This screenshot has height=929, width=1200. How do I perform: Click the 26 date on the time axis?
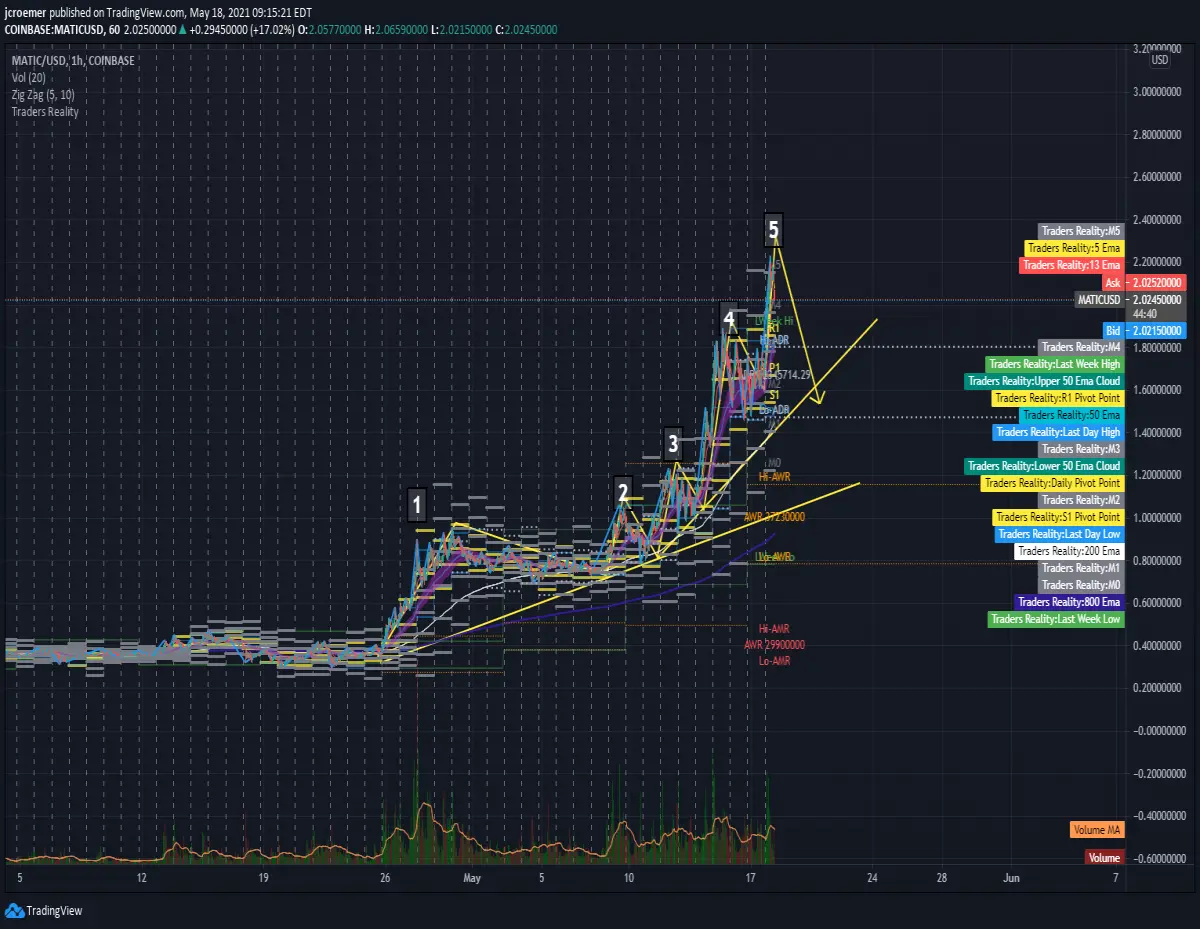[385, 878]
